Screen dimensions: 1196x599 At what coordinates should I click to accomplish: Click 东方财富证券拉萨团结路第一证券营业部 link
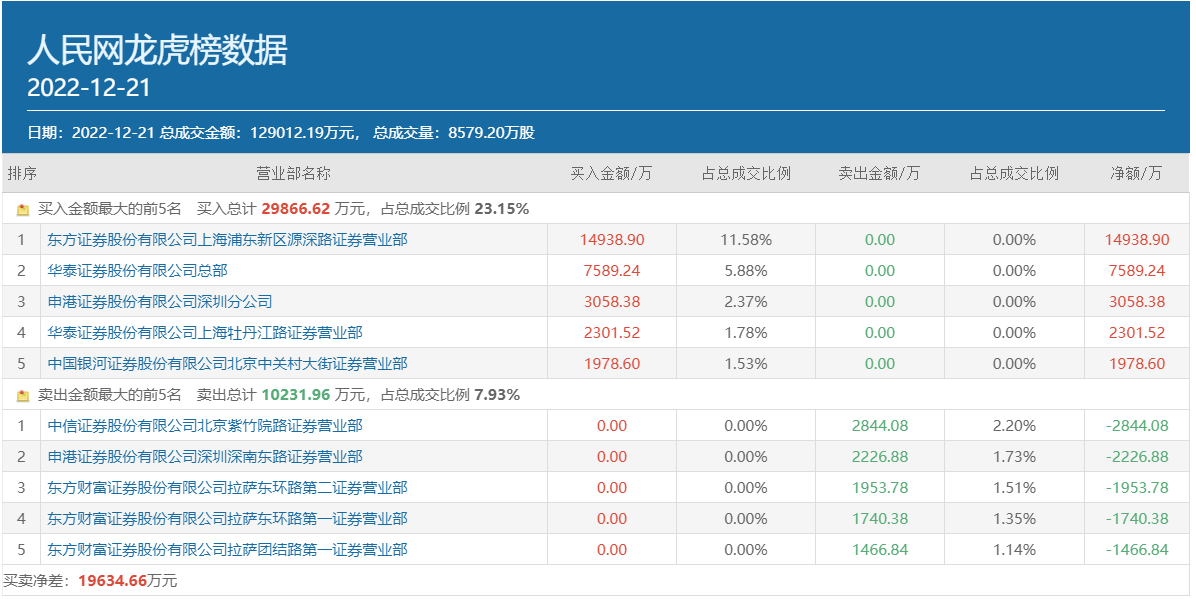coord(227,550)
